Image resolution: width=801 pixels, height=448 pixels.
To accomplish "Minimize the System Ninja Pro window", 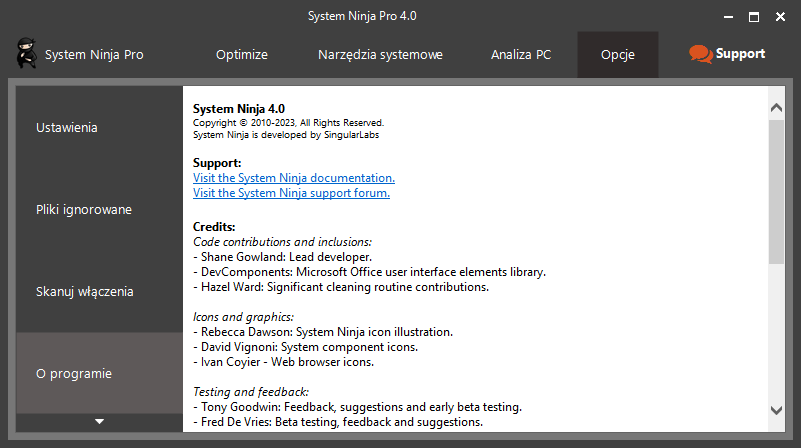I will [x=728, y=17].
